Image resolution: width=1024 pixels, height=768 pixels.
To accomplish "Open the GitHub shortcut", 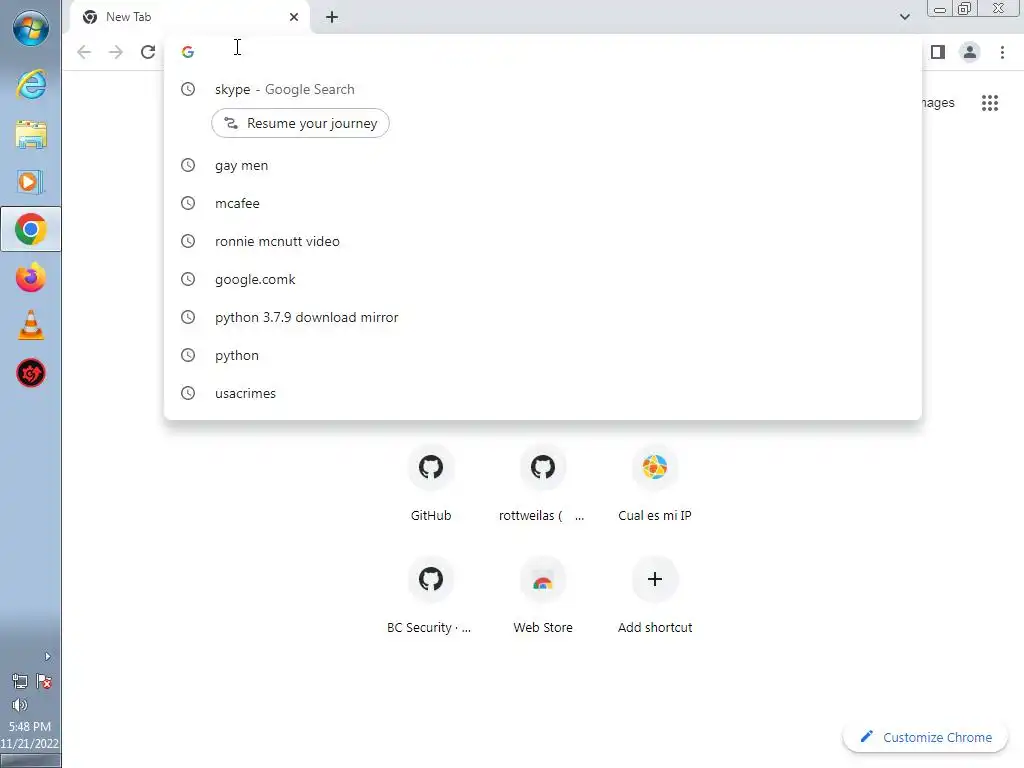I will point(431,485).
